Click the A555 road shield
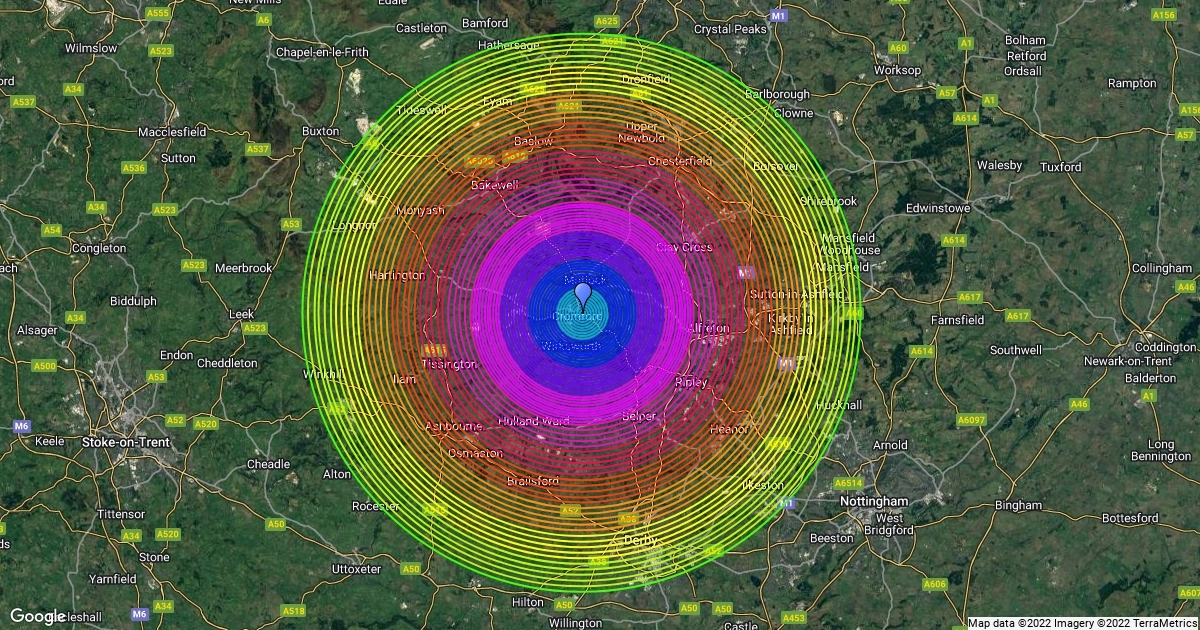Viewport: 1200px width, 630px height. coord(157,13)
